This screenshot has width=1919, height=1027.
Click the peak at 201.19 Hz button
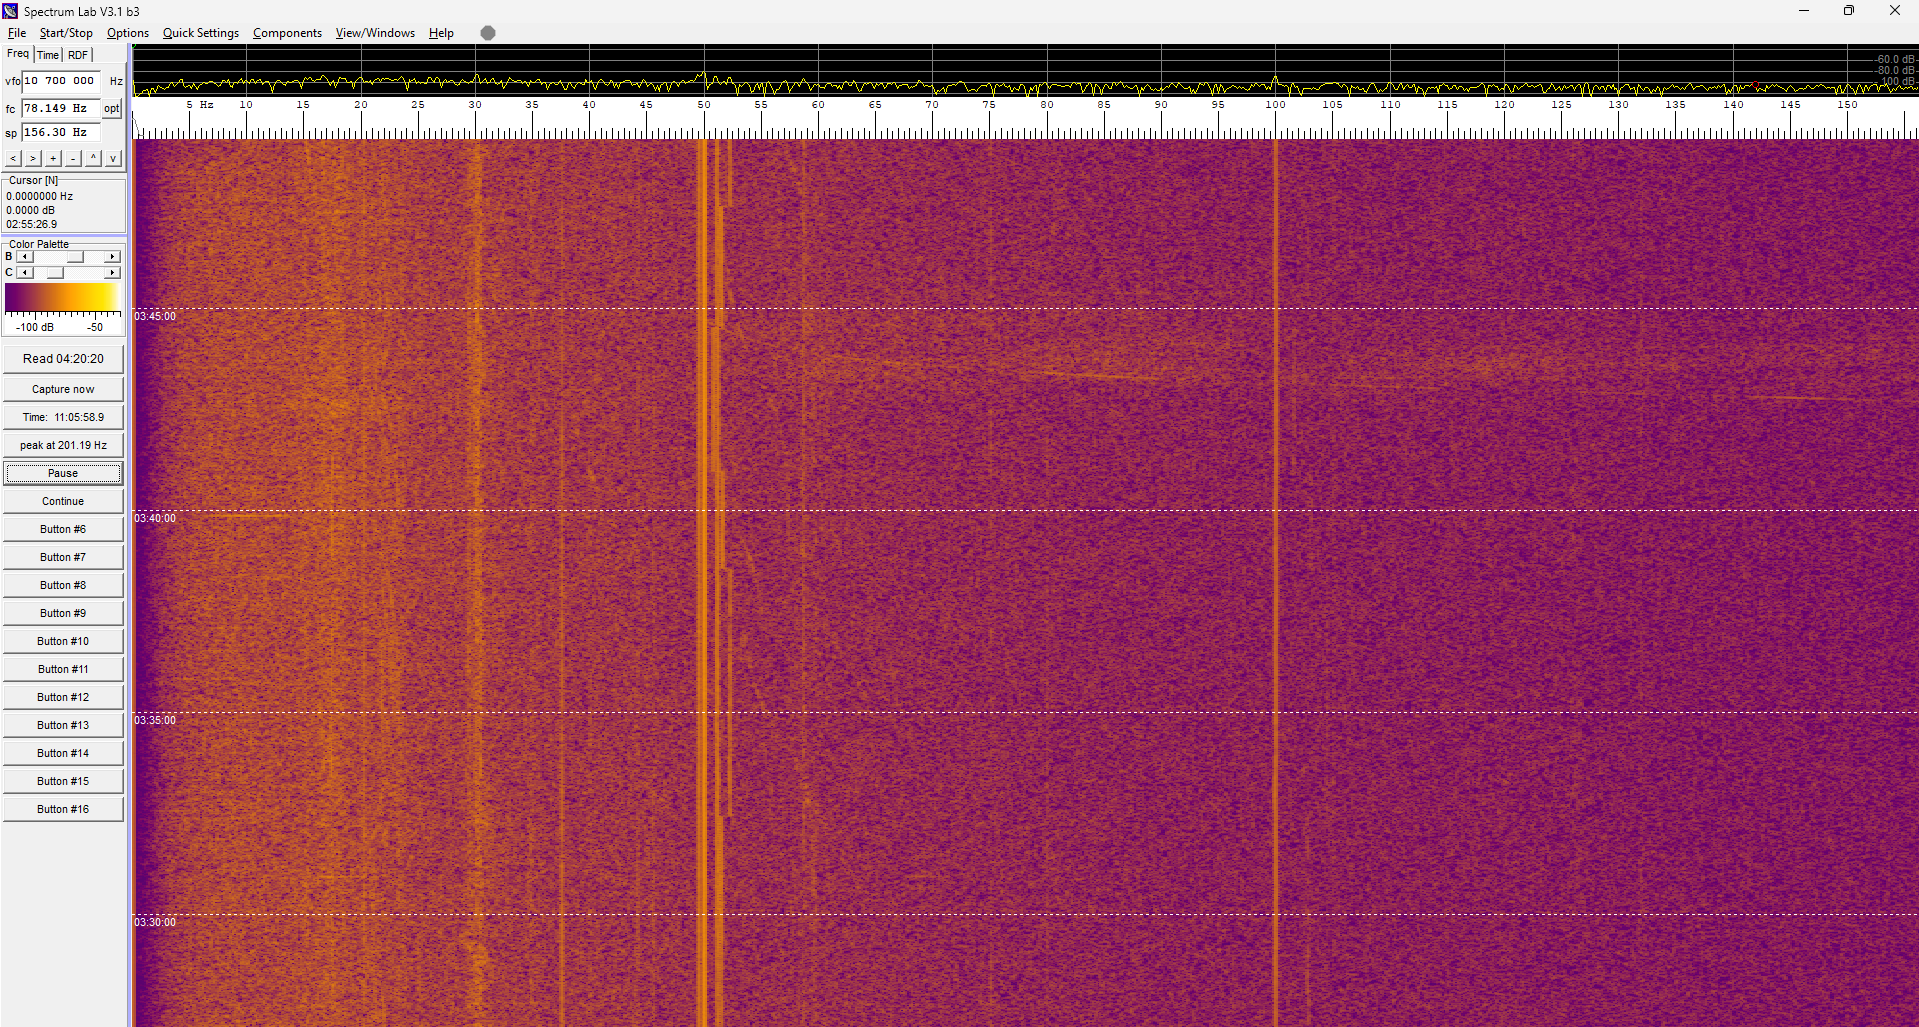click(x=63, y=445)
